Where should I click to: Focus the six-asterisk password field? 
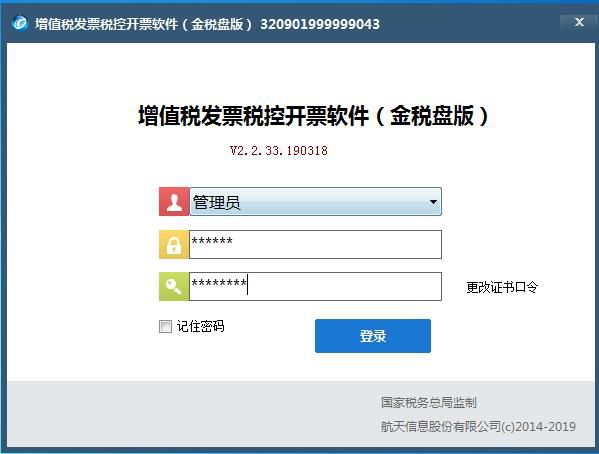tap(316, 245)
